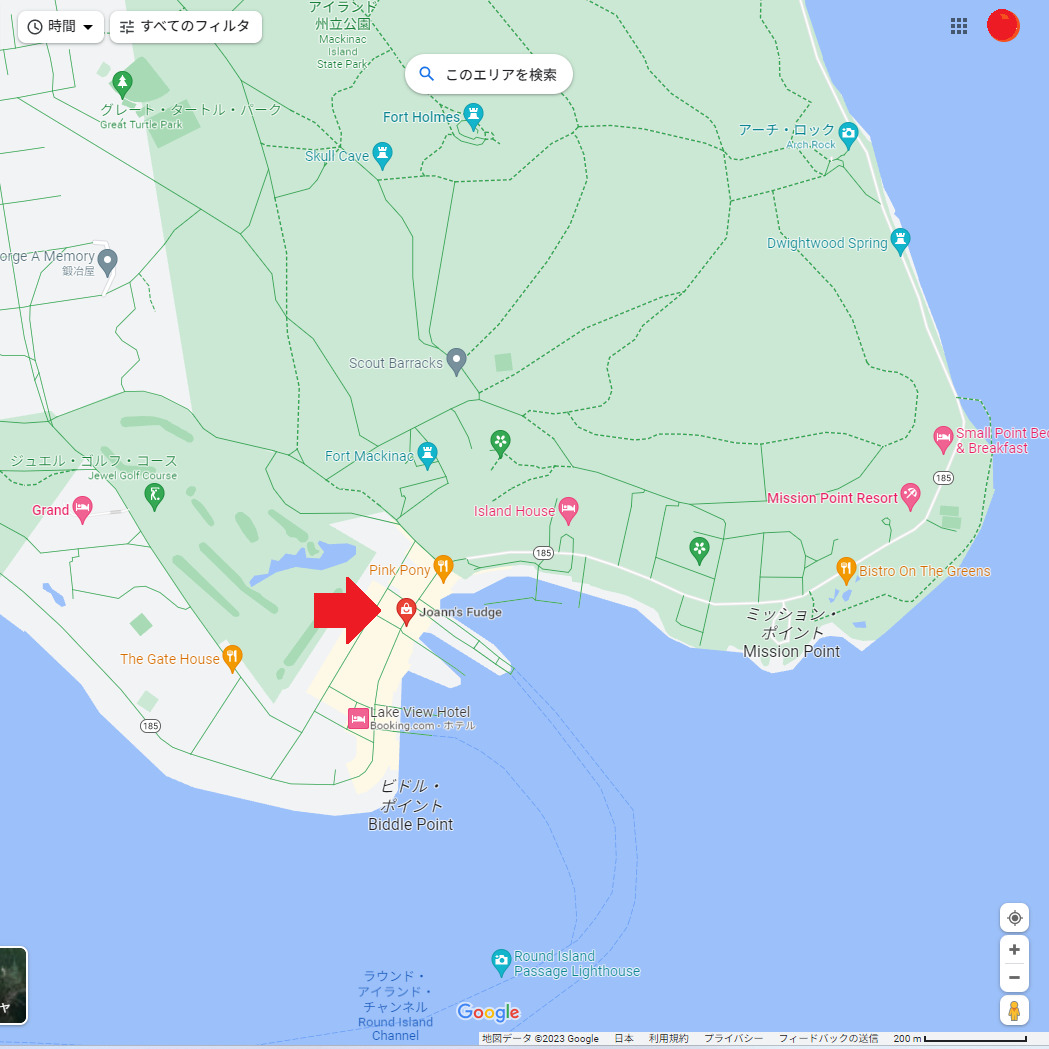Select the Fort Holmes landmark pin
Screen dimensions: 1049x1049
click(474, 116)
